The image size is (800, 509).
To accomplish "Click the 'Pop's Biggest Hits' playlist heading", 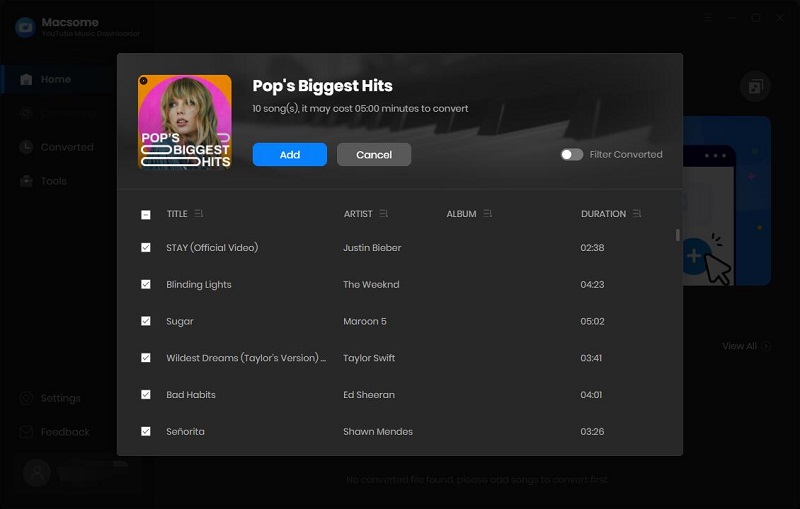I will (x=322, y=86).
